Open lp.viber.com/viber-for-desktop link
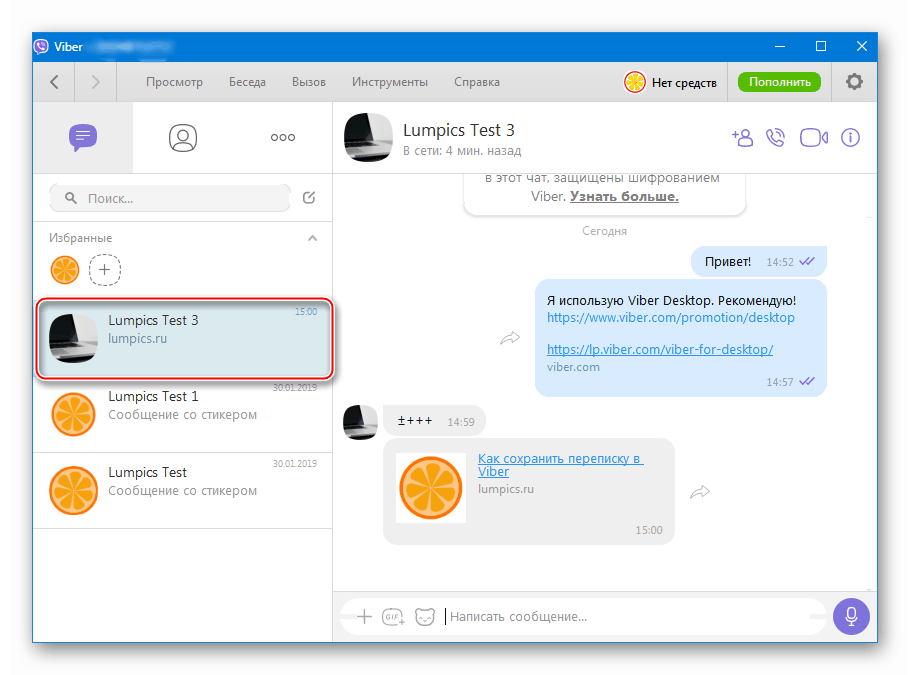The width and height of the screenshot is (910, 675). pos(660,349)
